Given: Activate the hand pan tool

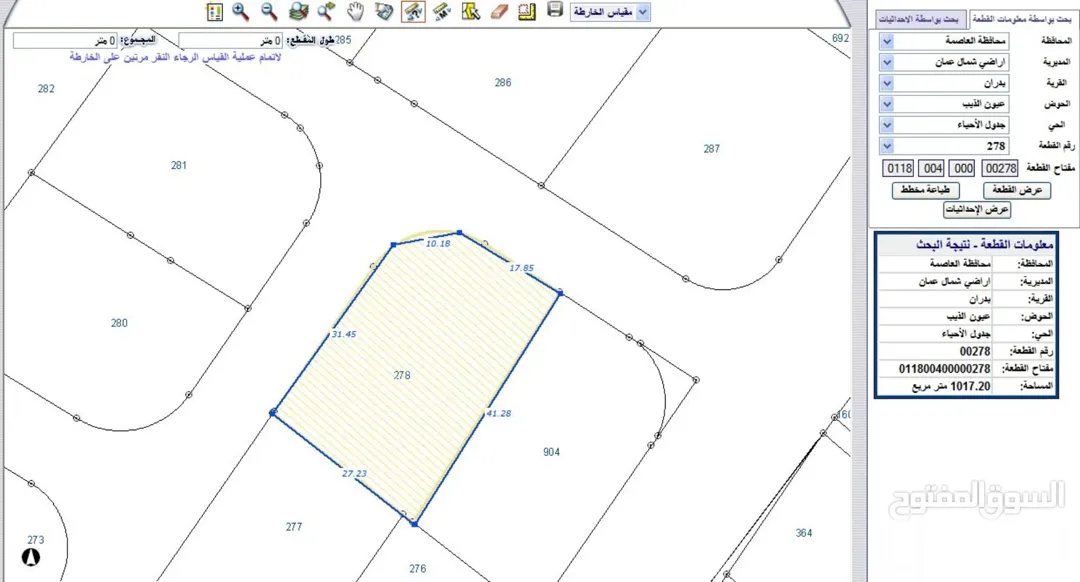Looking at the screenshot, I should [355, 11].
